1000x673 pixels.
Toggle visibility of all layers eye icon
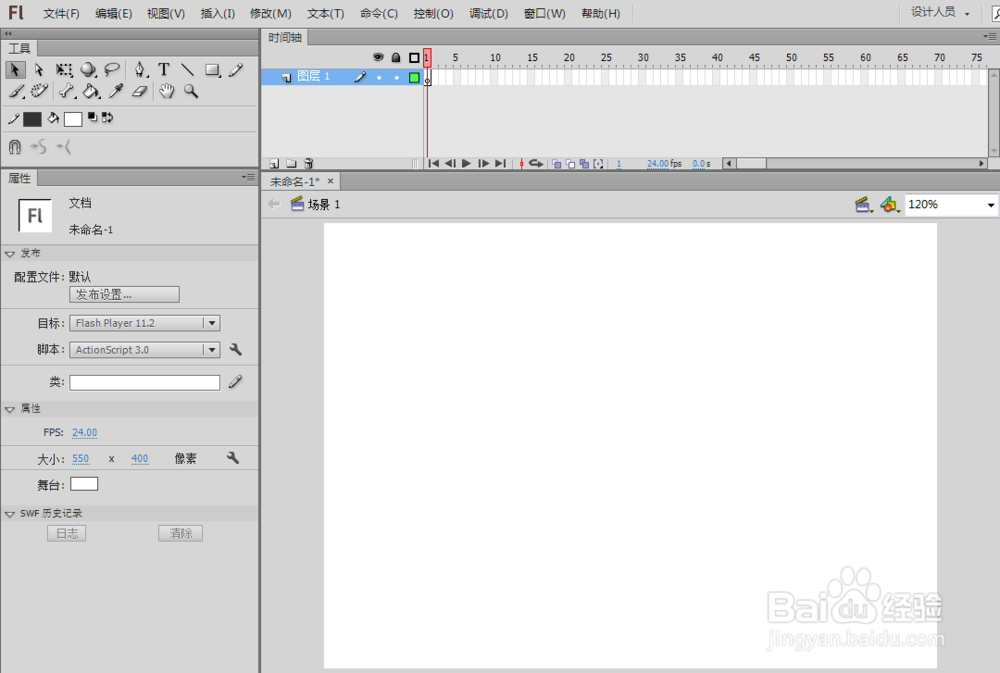378,57
